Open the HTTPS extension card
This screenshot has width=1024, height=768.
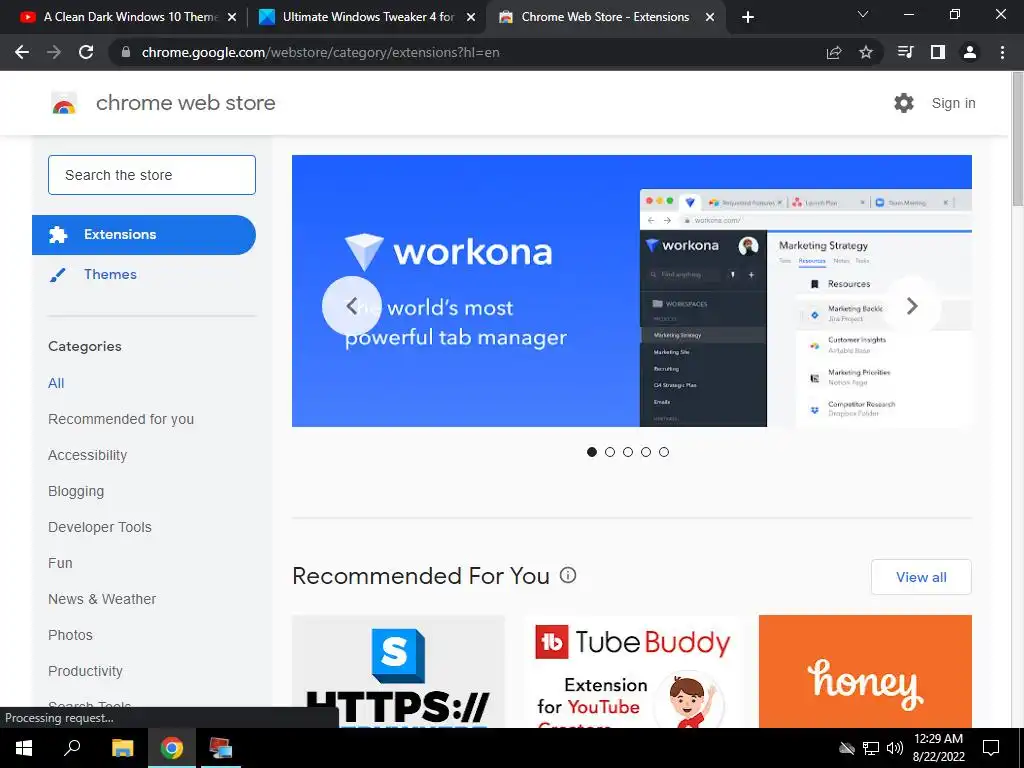398,671
